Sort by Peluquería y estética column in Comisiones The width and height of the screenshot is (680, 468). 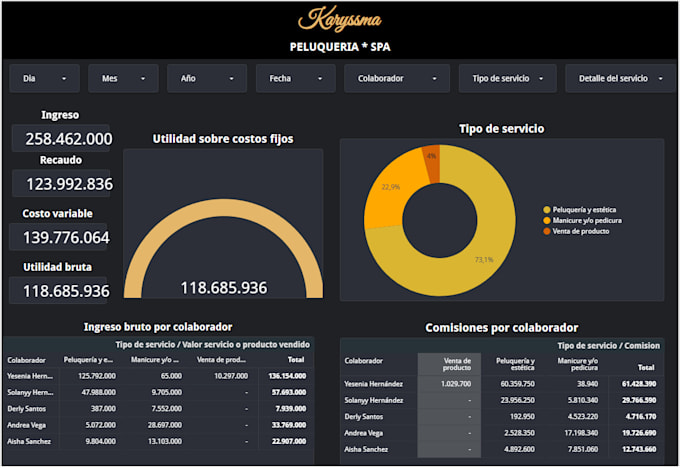(x=515, y=364)
